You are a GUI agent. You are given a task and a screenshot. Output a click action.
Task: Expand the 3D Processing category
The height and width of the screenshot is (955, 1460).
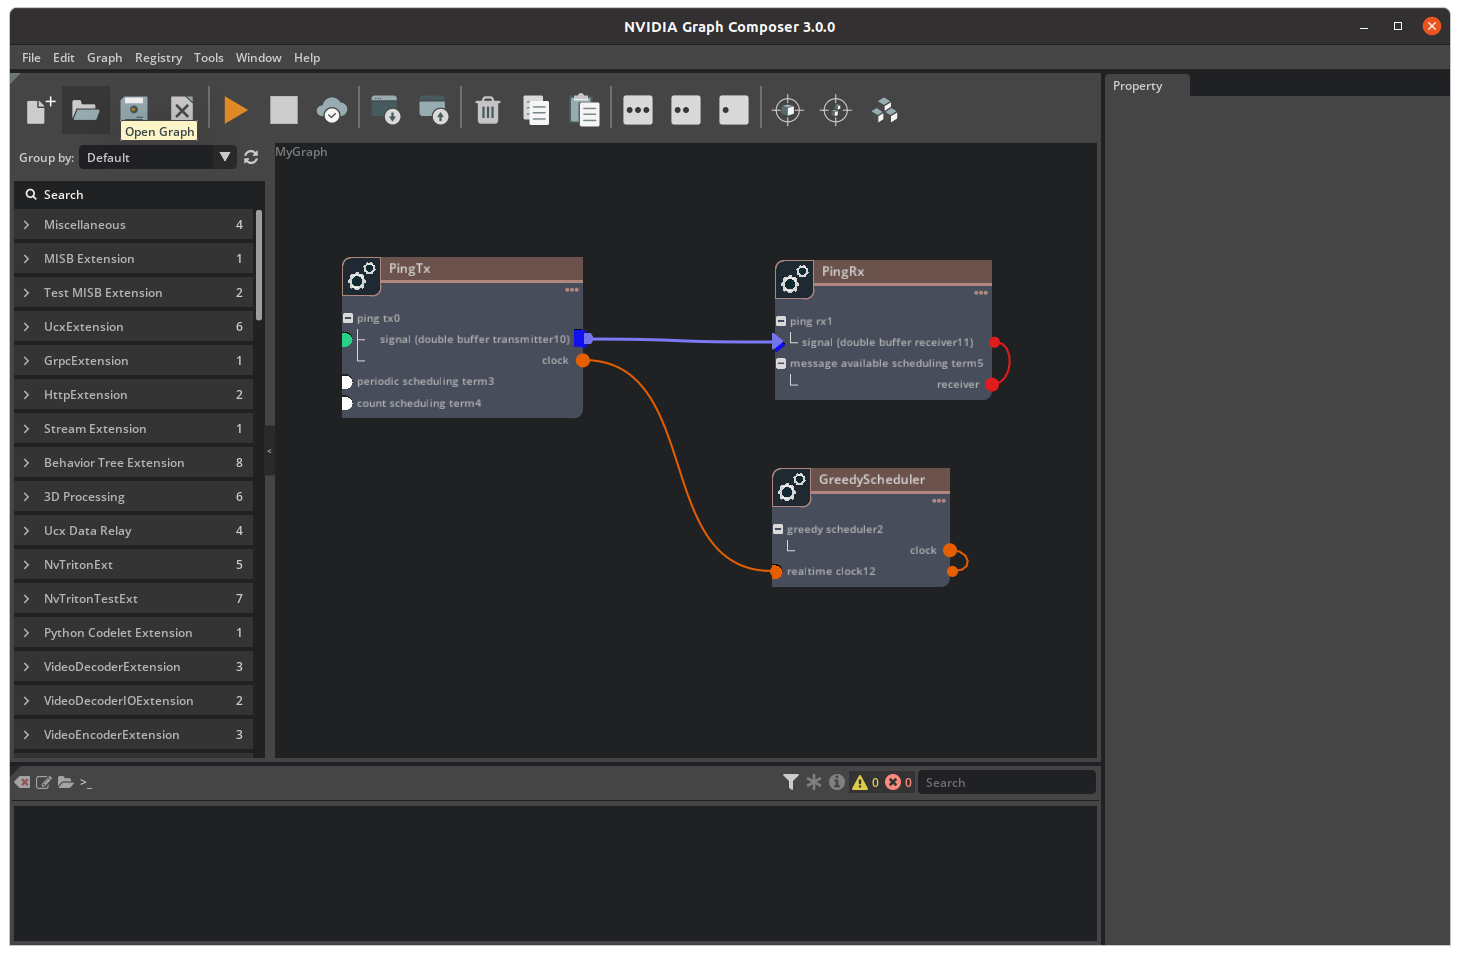[x=134, y=496]
